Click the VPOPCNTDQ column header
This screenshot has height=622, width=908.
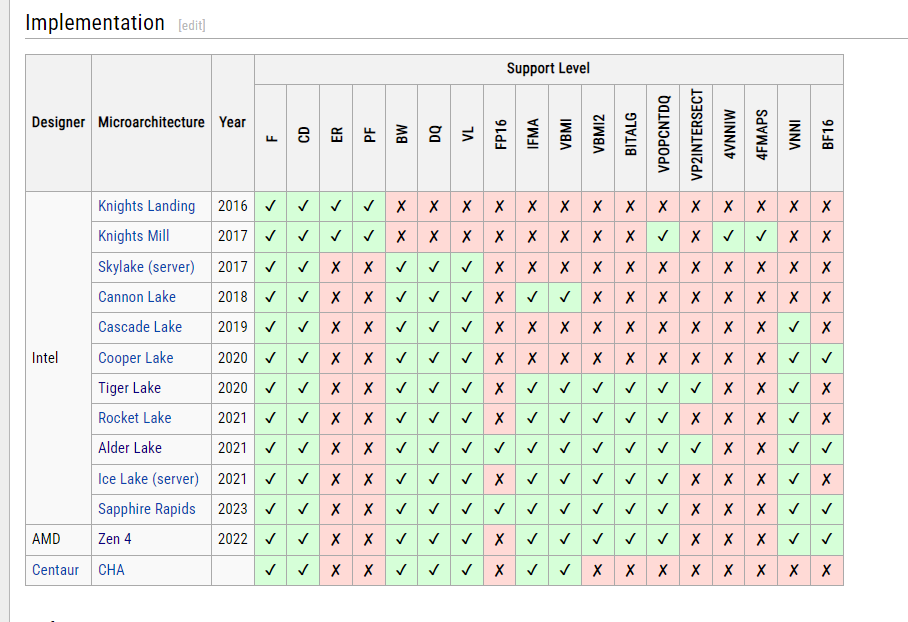pyautogui.click(x=663, y=136)
